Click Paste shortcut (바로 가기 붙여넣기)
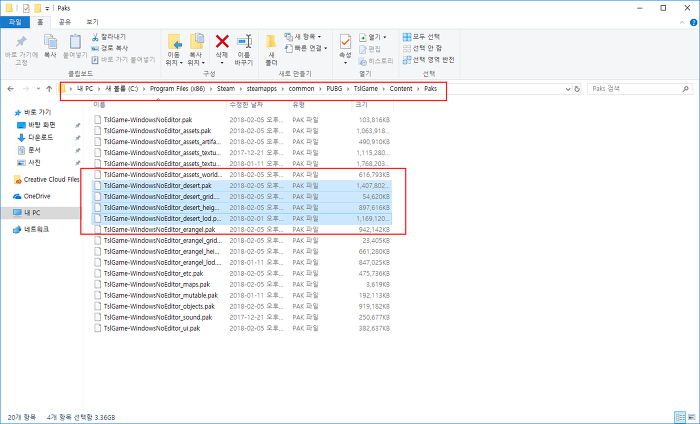This screenshot has width=700, height=424. point(123,59)
